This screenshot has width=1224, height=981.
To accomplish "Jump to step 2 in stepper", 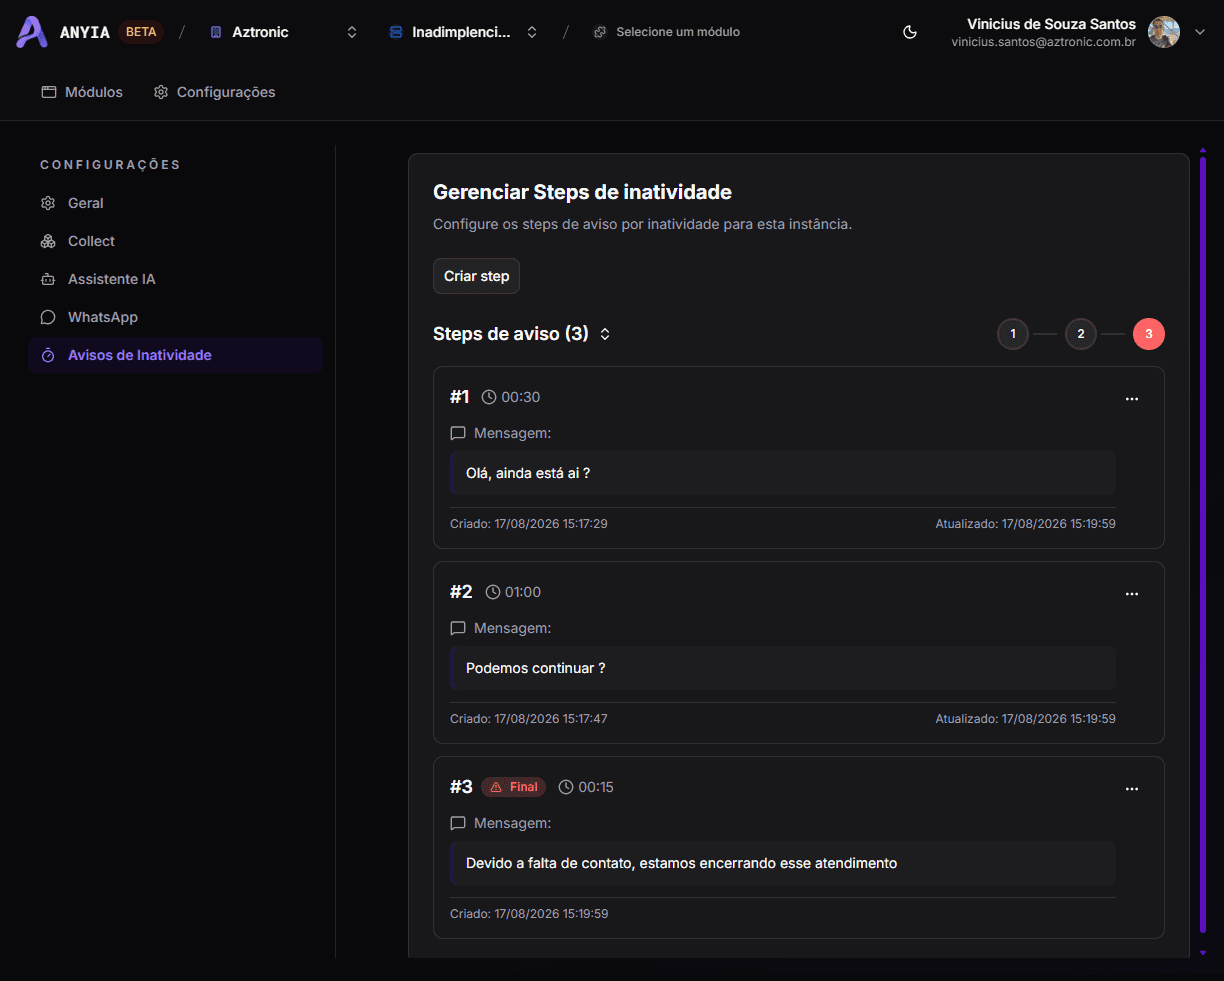I will tap(1081, 334).
